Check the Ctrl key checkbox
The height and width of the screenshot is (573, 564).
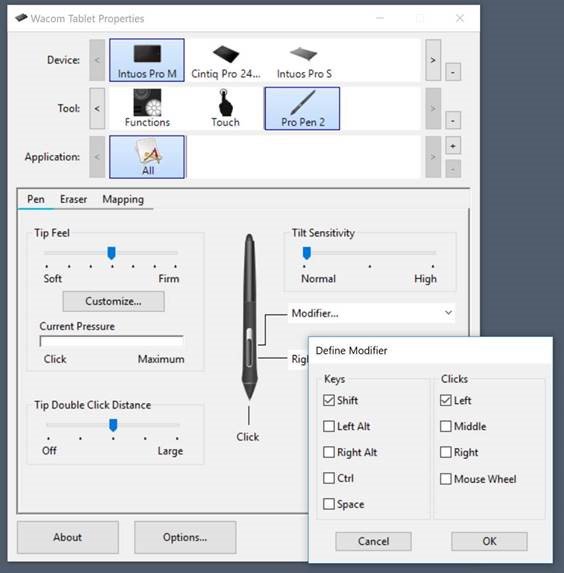point(329,478)
